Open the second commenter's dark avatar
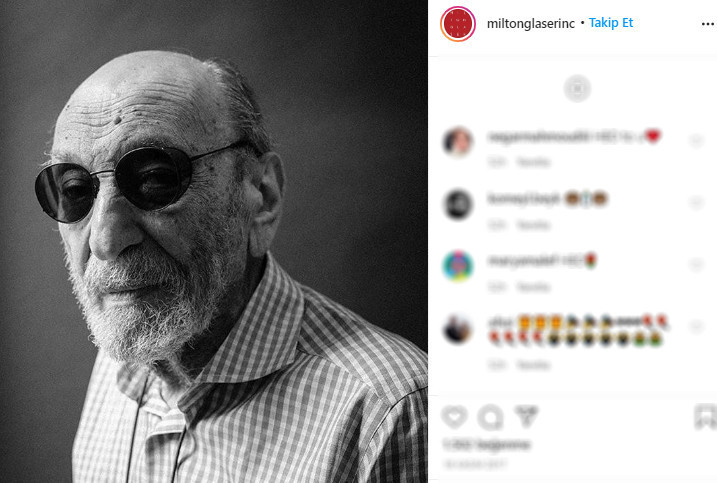This screenshot has height=483, width=717. (458, 204)
